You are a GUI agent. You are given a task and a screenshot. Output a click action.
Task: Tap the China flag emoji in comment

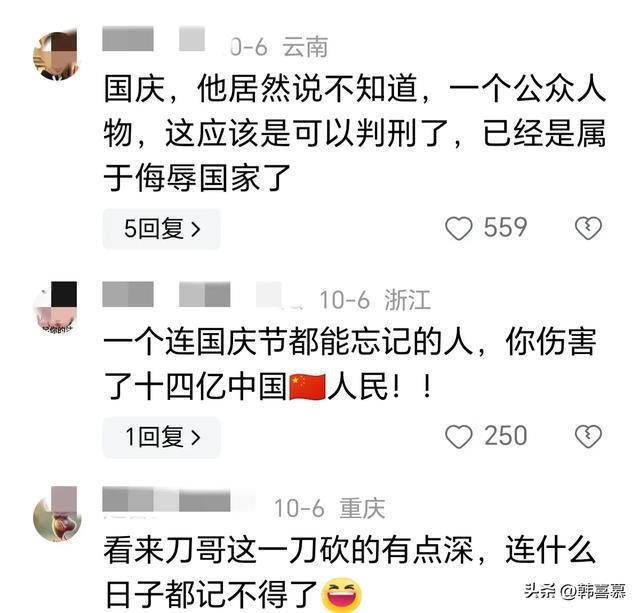click(x=307, y=386)
